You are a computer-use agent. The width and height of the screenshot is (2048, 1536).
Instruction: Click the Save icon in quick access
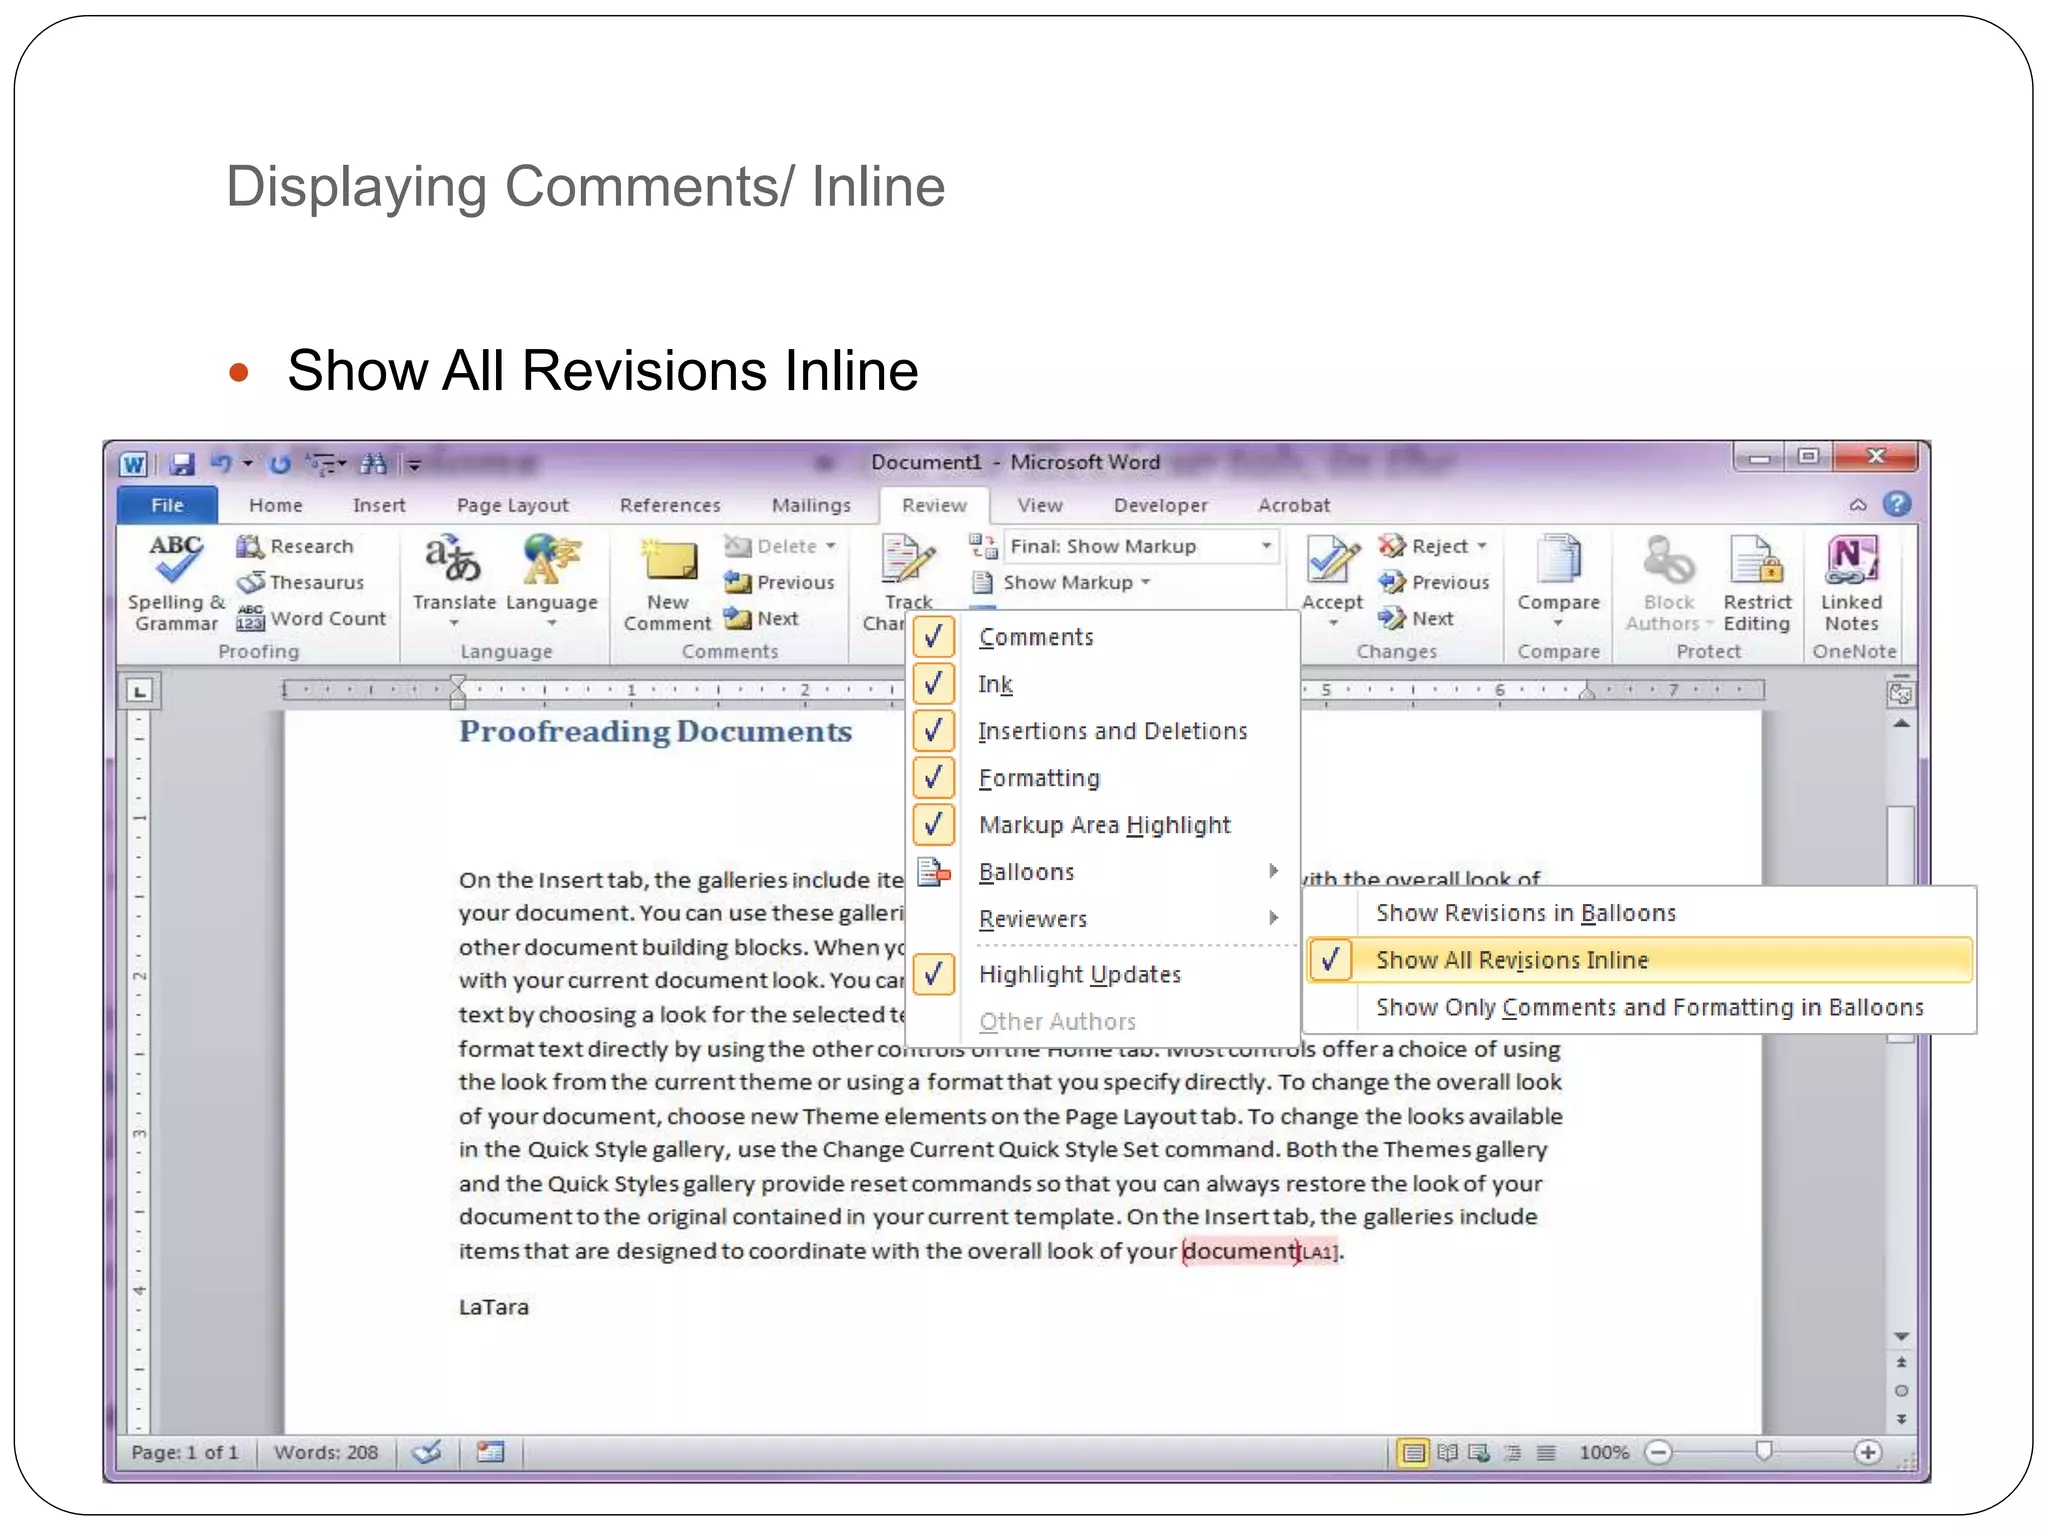181,464
